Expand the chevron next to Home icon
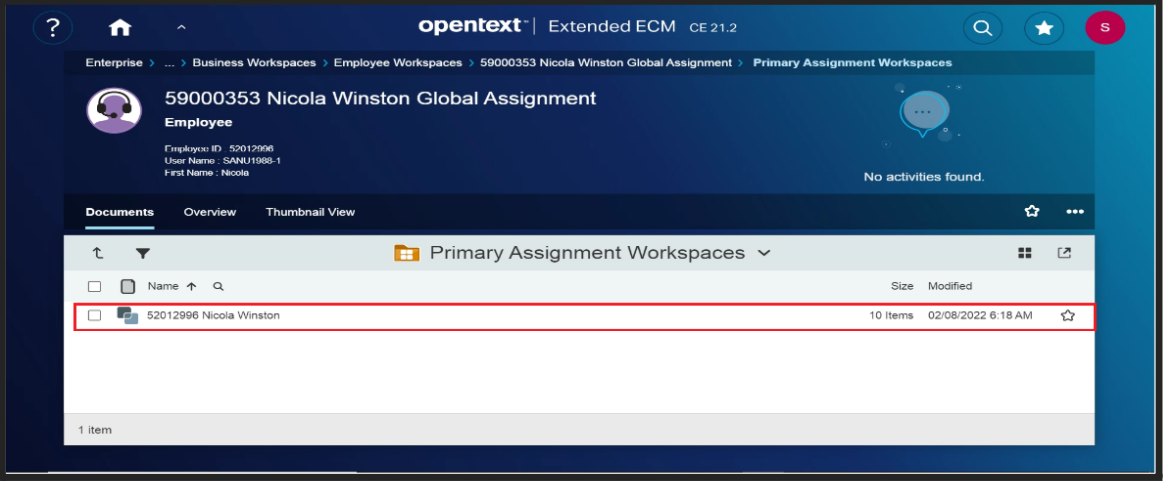Viewport: 1164px width, 482px height. pos(180,28)
